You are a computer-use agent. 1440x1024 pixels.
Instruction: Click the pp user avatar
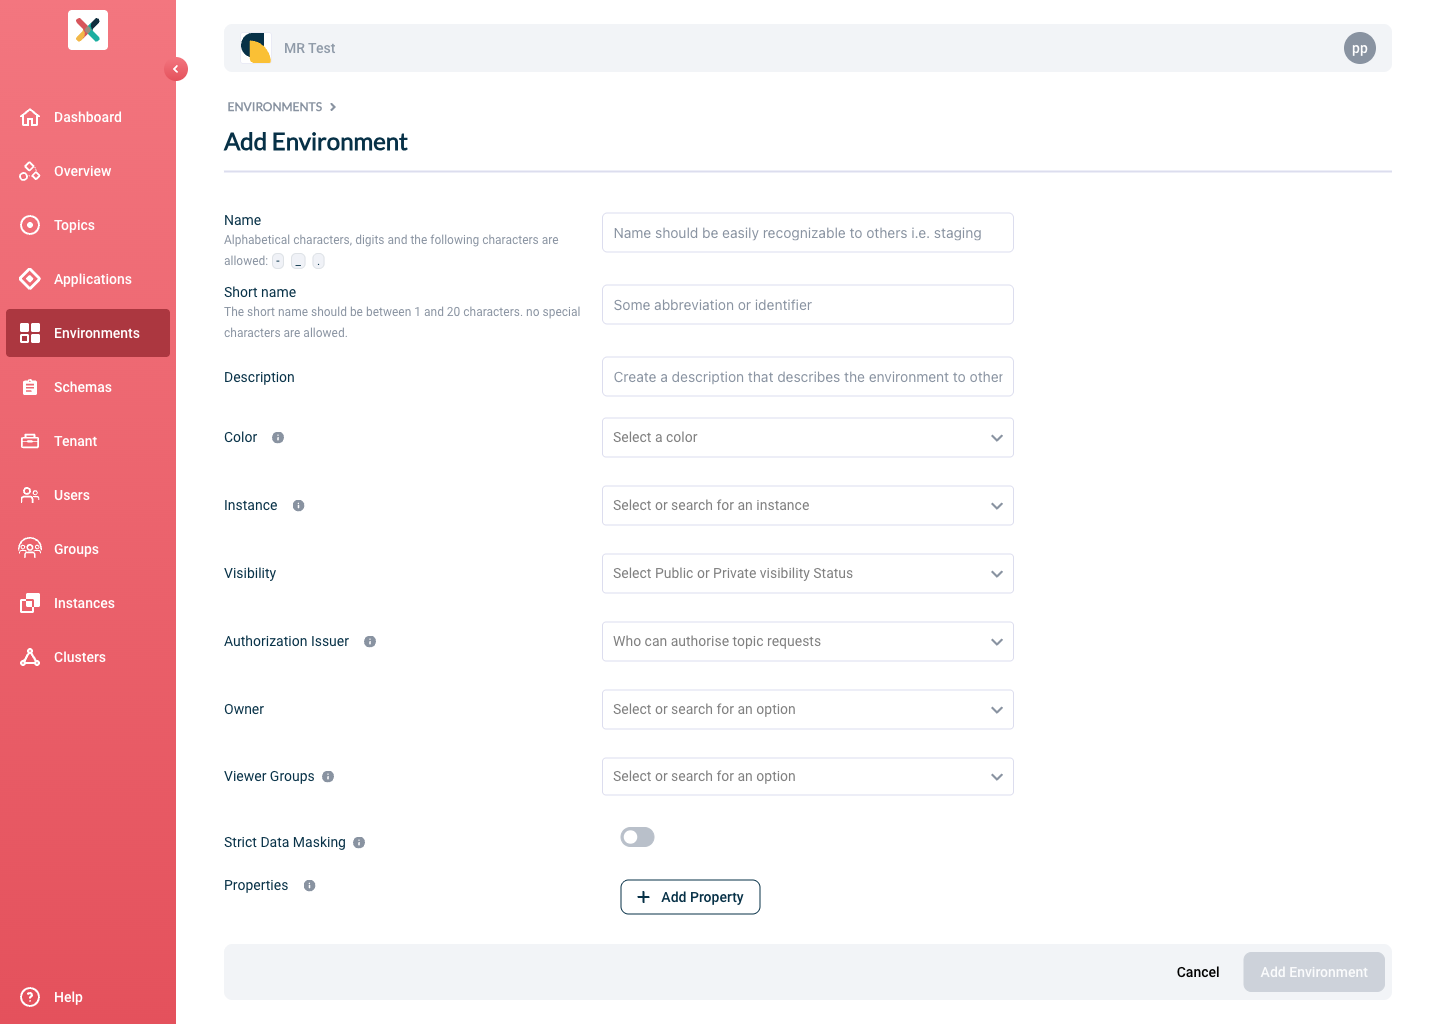(1359, 48)
